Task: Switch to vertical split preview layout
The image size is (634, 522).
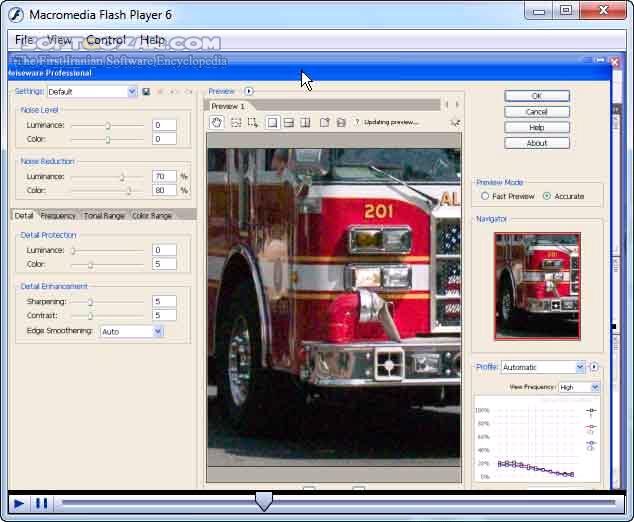Action: 305,122
